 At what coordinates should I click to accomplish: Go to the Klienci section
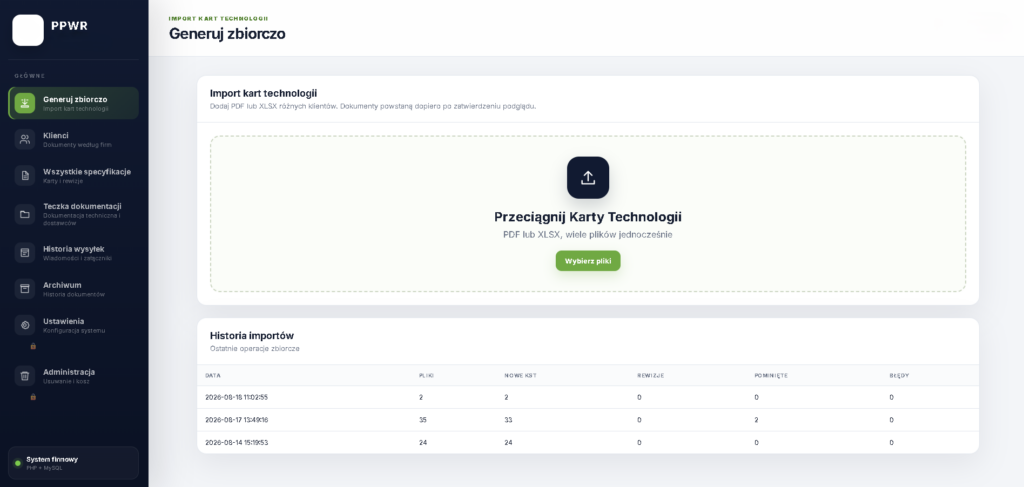click(74, 140)
